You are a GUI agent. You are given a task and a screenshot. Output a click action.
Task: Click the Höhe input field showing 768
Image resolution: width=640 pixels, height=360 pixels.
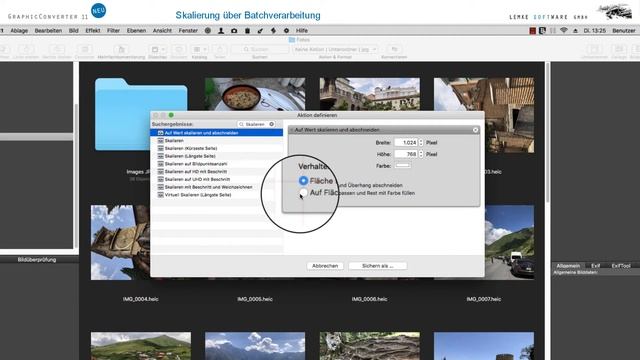point(406,154)
